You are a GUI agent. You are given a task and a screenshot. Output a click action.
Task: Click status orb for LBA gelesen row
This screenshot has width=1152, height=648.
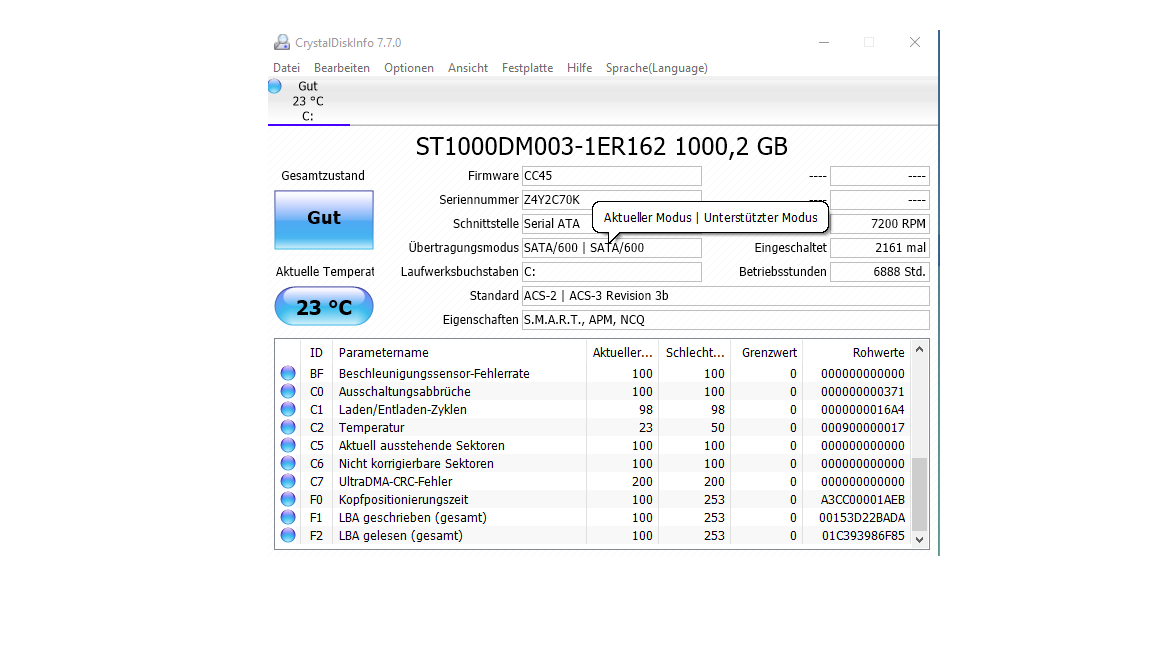tap(288, 536)
